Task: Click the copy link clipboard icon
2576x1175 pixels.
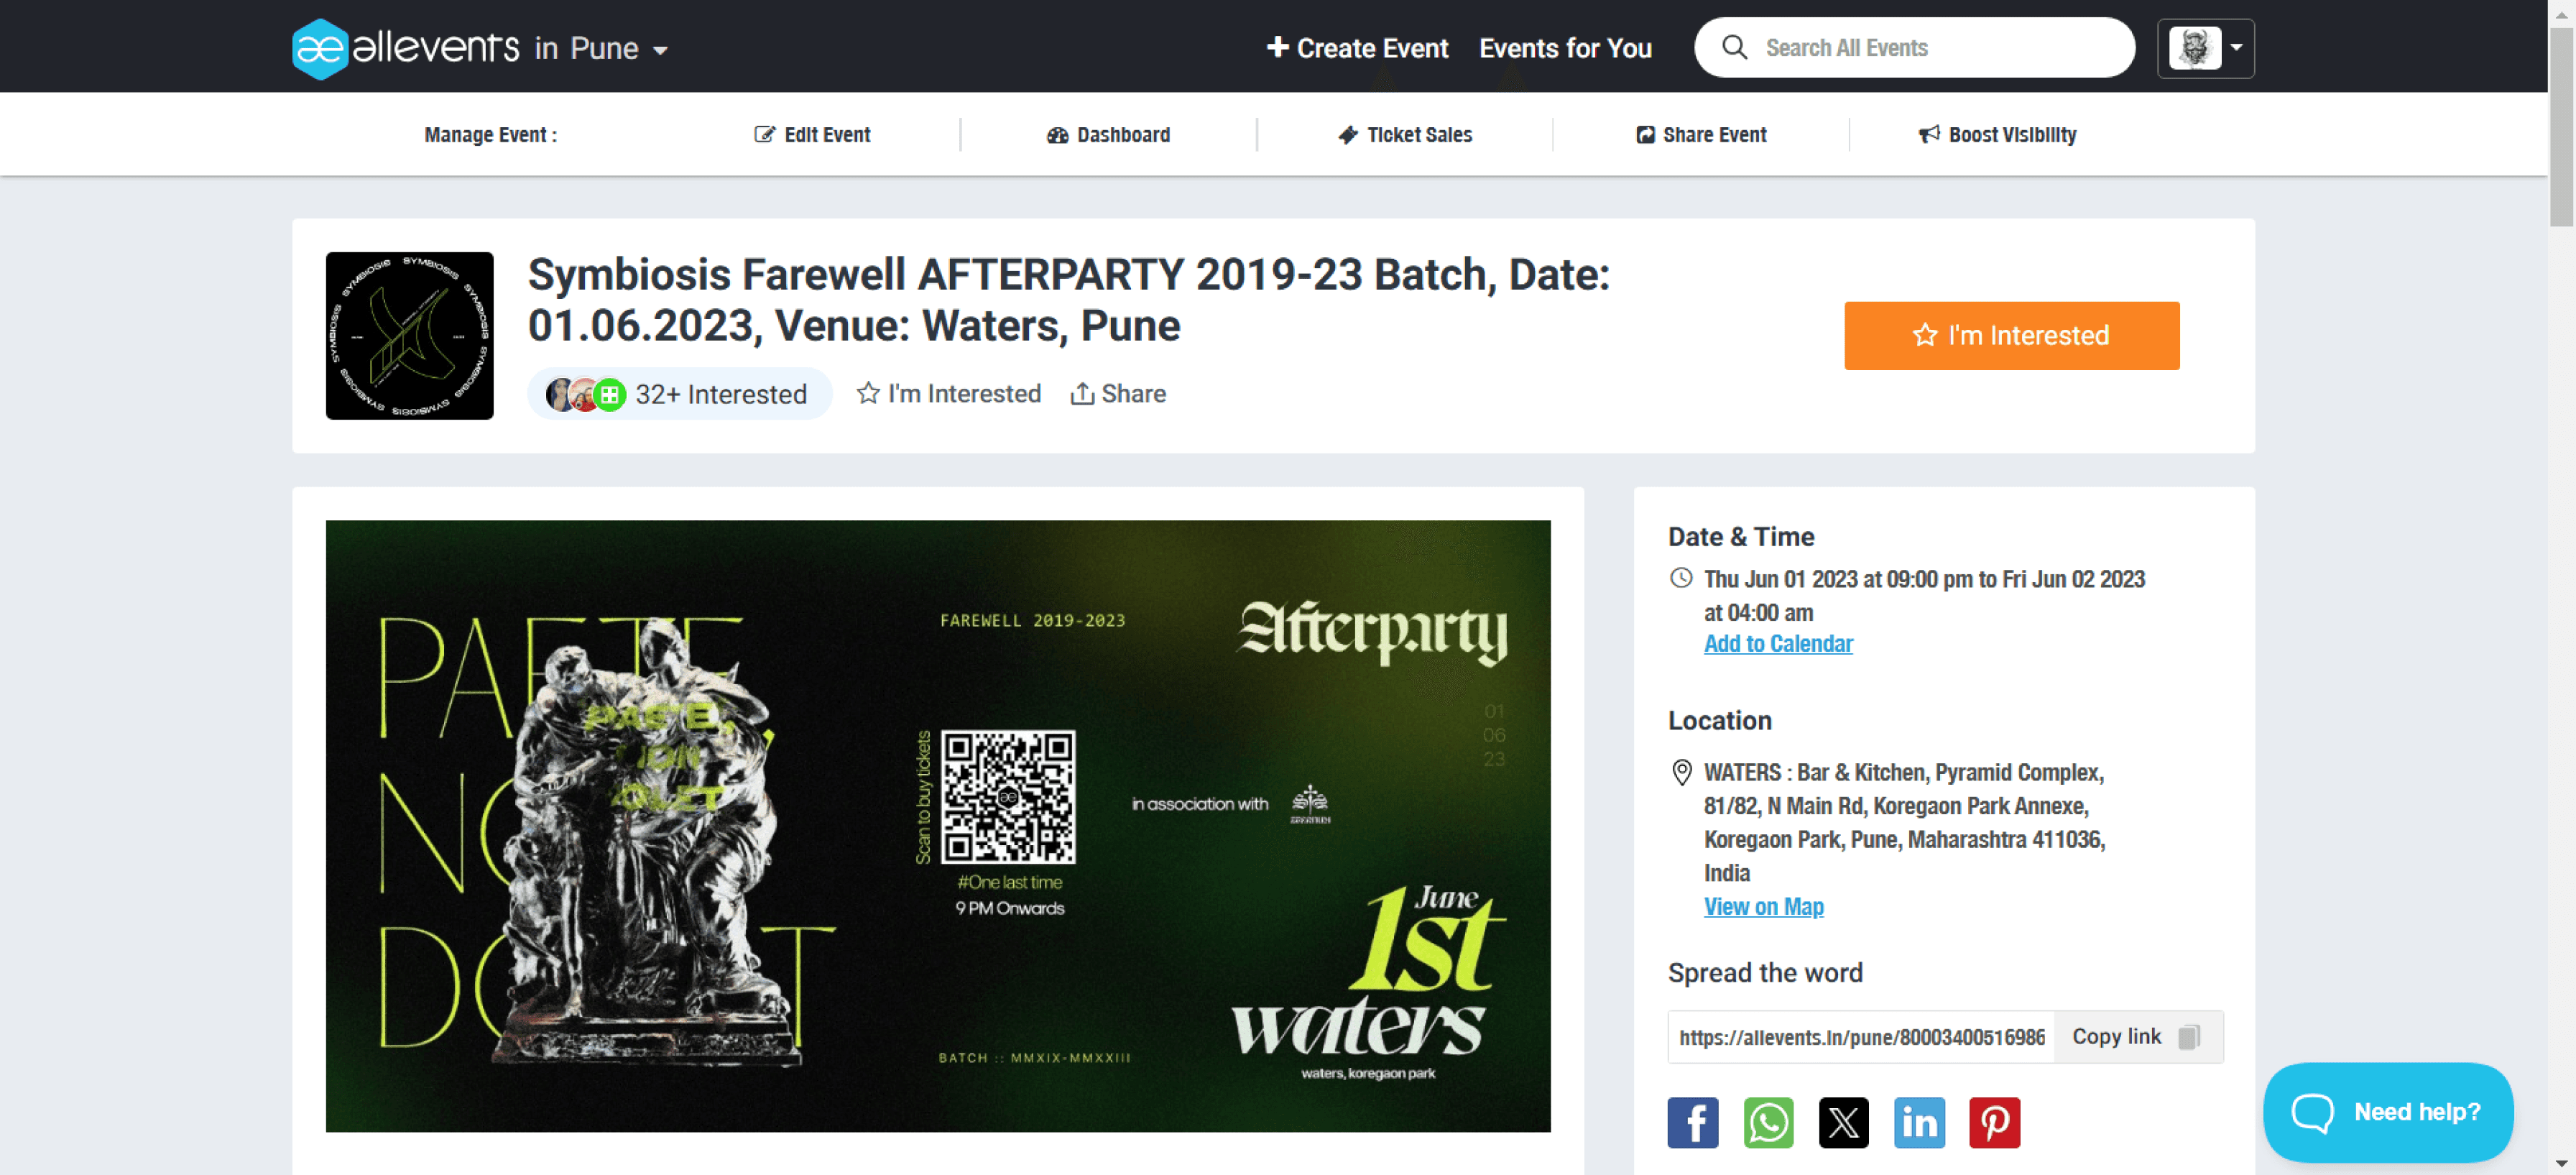Action: coord(2188,1037)
